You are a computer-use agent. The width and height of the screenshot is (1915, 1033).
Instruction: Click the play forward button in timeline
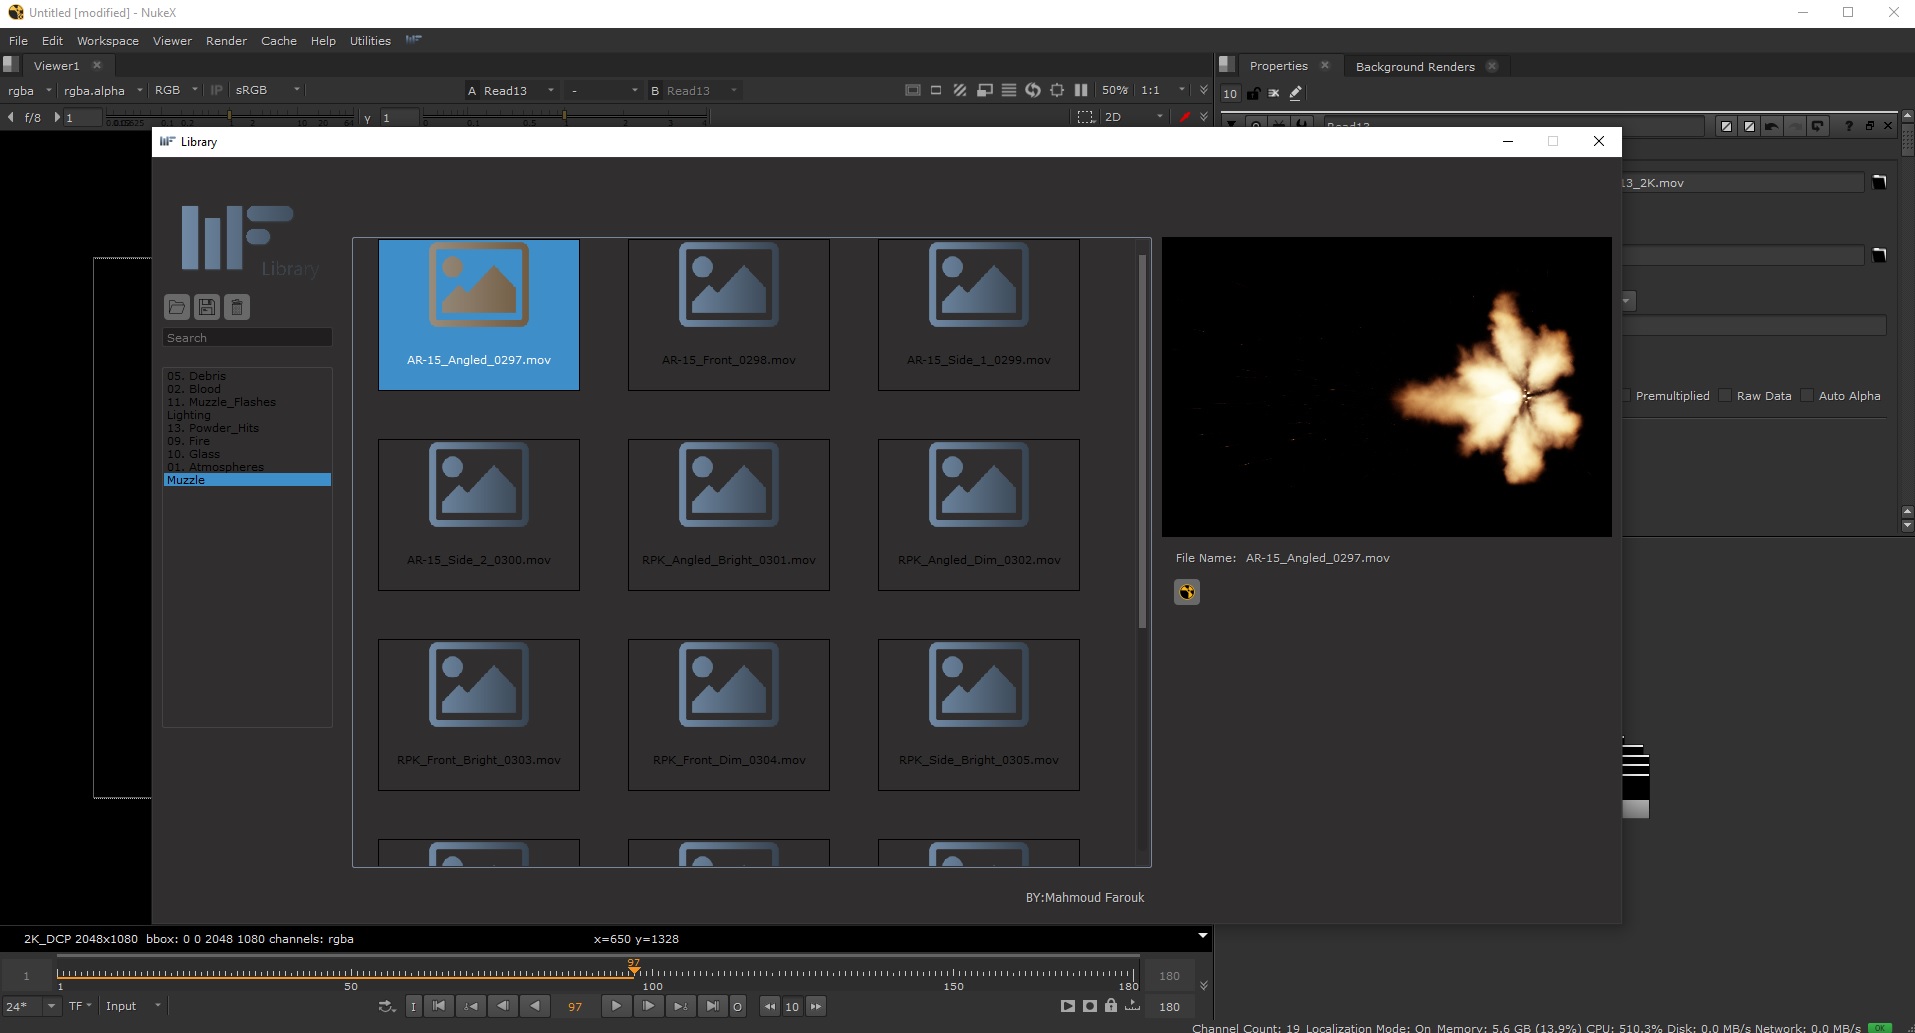coord(616,1006)
